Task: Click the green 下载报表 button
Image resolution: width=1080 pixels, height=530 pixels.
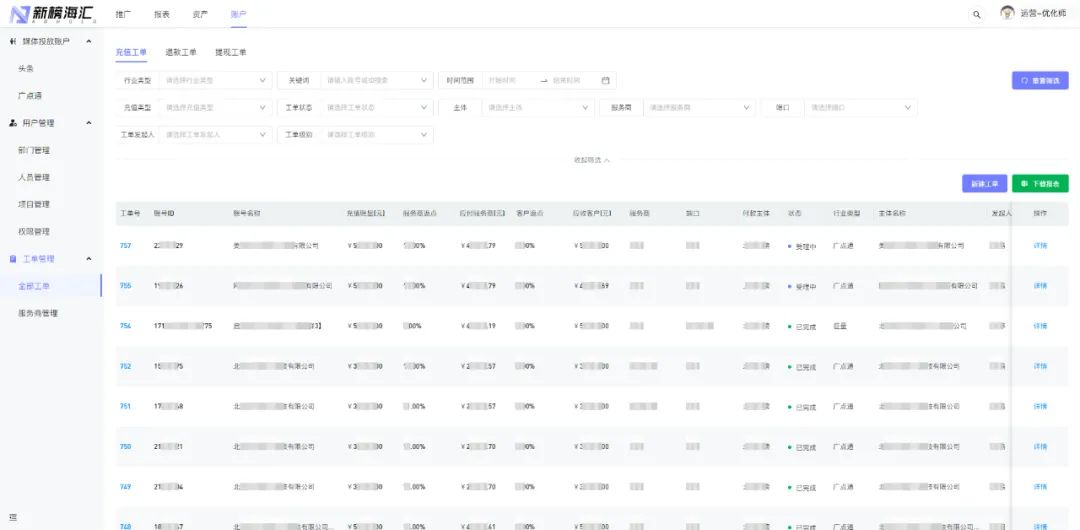Action: (1040, 184)
